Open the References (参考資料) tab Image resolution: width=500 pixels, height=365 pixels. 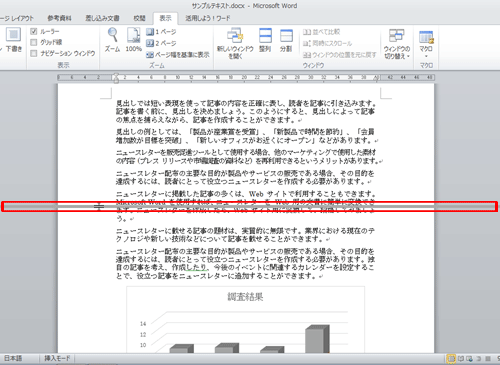[x=59, y=18]
